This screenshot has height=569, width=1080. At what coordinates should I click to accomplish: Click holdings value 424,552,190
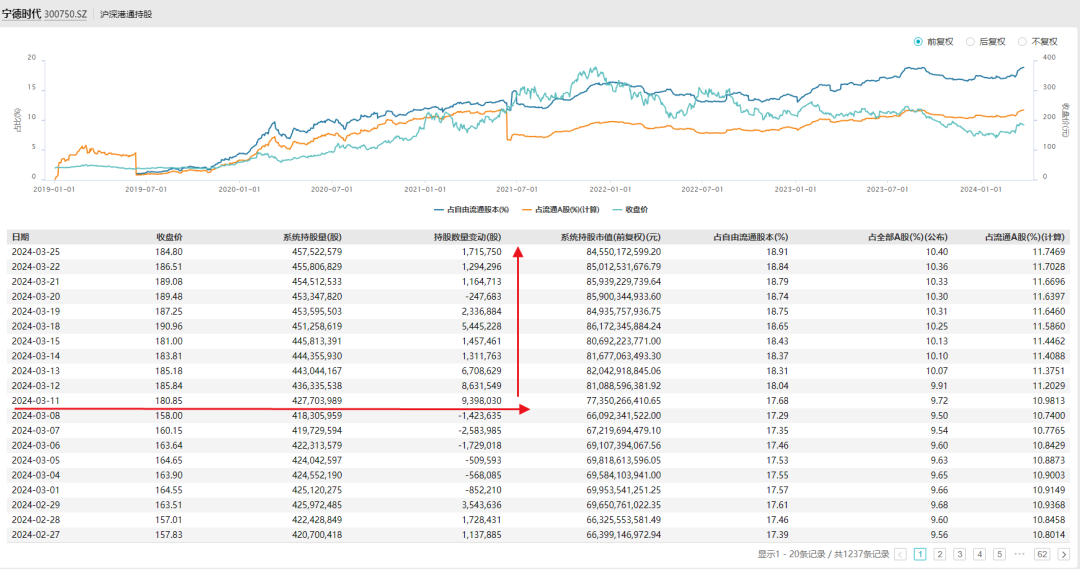[x=317, y=475]
